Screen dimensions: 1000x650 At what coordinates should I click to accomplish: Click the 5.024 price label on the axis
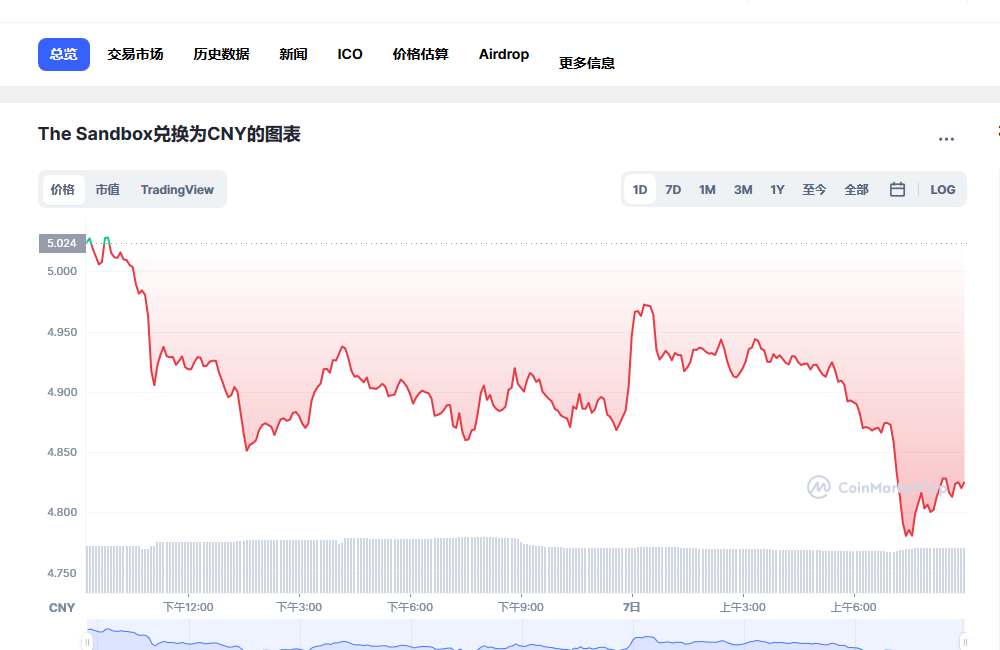point(62,243)
